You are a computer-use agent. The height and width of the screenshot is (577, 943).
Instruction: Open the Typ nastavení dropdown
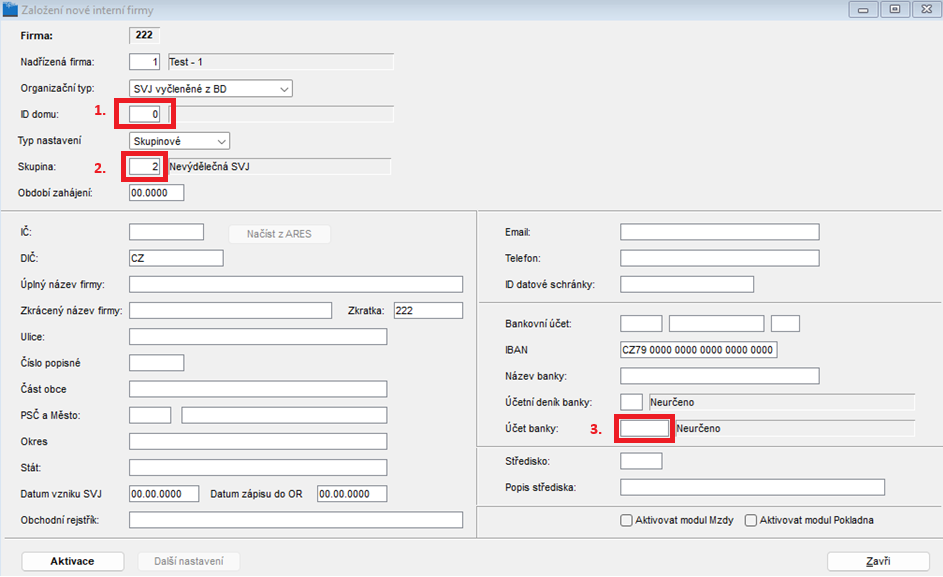click(179, 141)
